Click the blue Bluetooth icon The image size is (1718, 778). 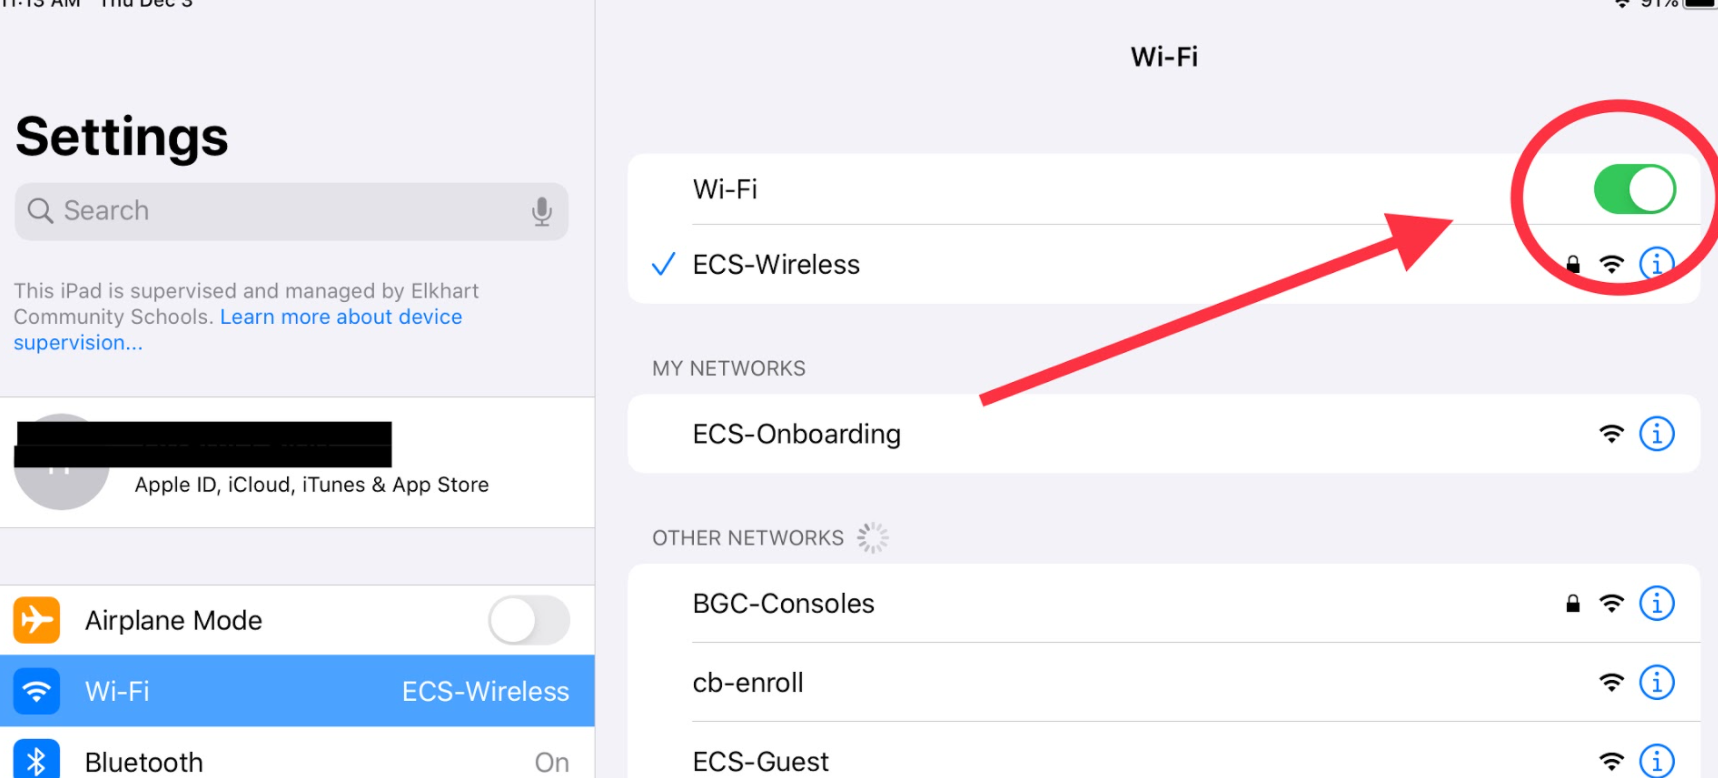coord(37,761)
